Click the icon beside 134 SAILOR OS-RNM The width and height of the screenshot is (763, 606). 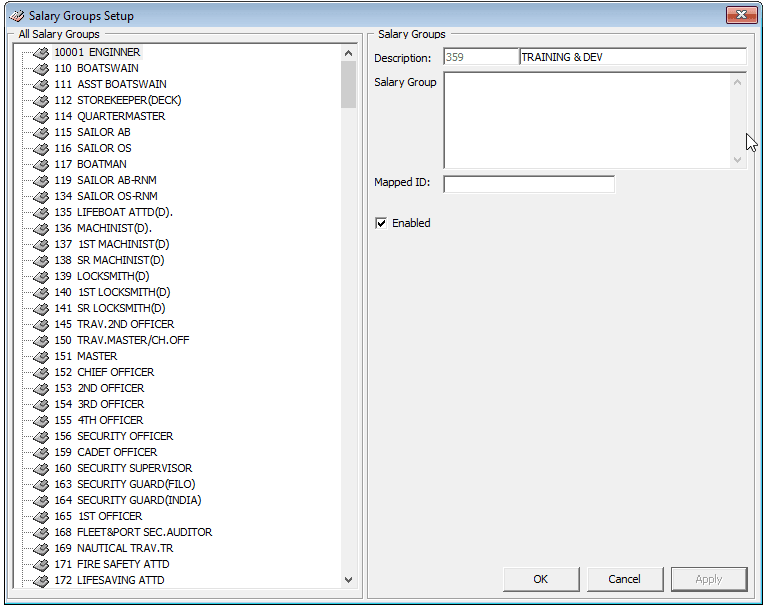tap(41, 197)
